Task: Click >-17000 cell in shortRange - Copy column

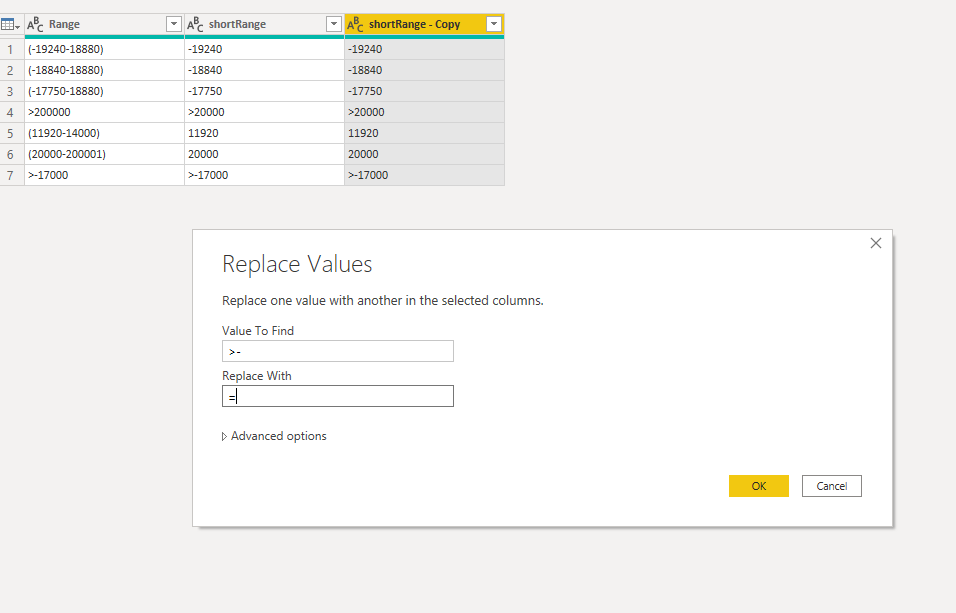Action: click(424, 175)
